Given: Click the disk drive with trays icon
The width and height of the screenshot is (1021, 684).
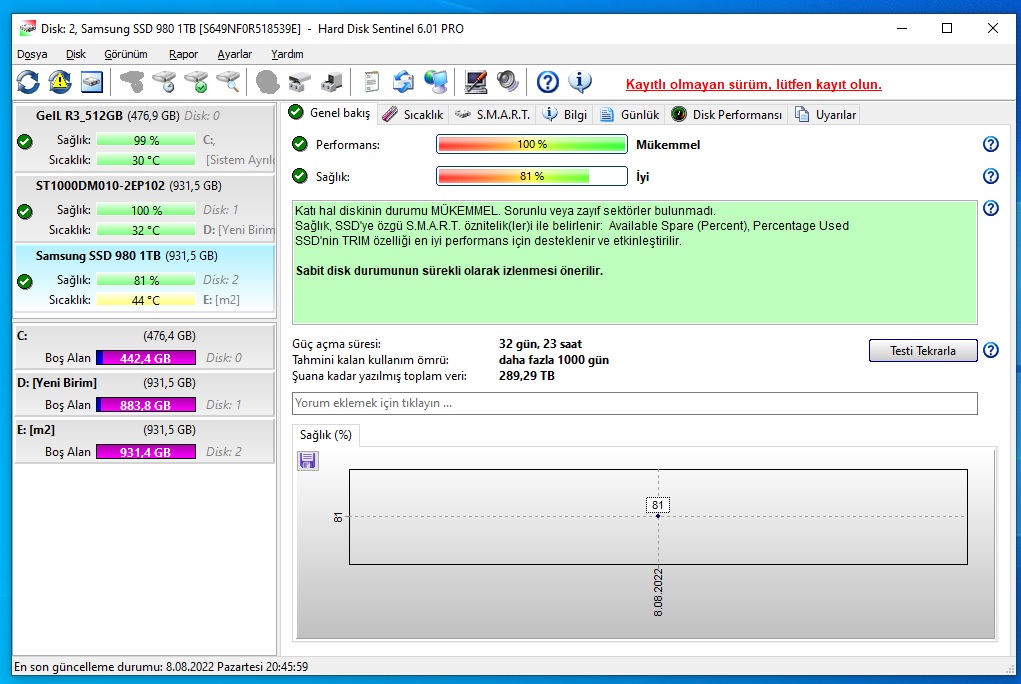Looking at the screenshot, I should point(299,82).
